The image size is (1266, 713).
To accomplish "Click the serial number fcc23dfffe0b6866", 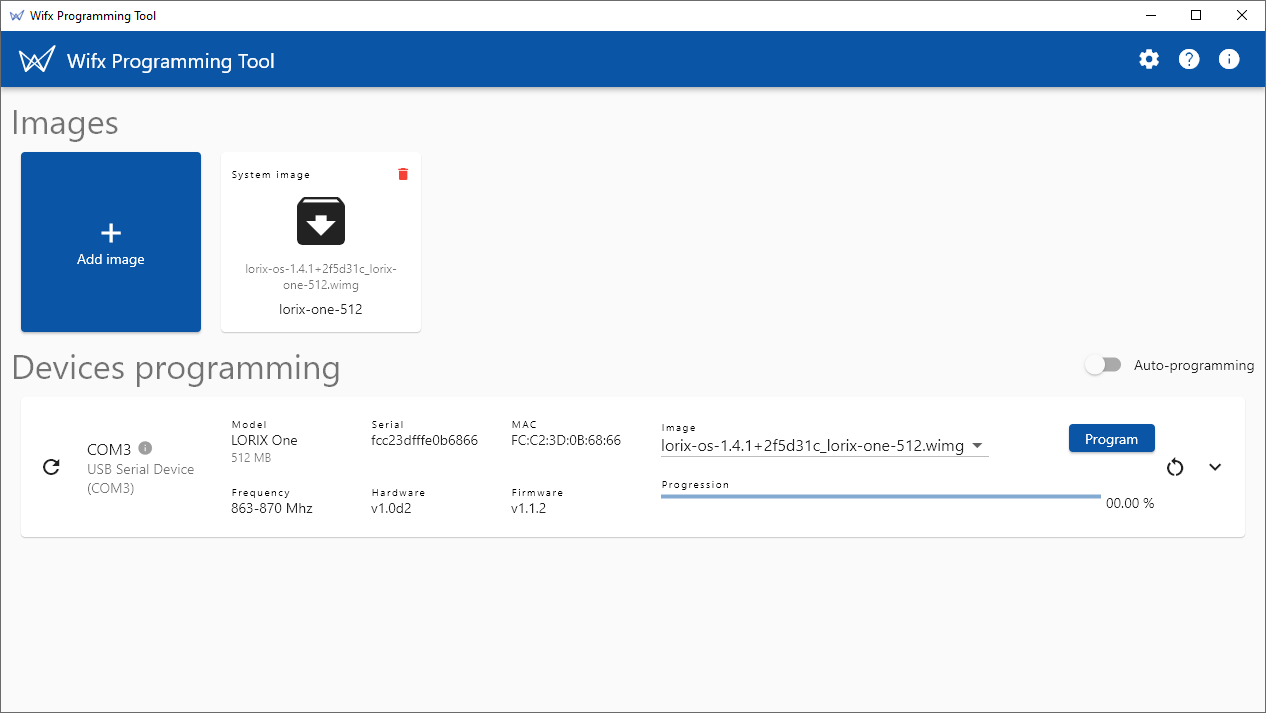I will coord(424,440).
